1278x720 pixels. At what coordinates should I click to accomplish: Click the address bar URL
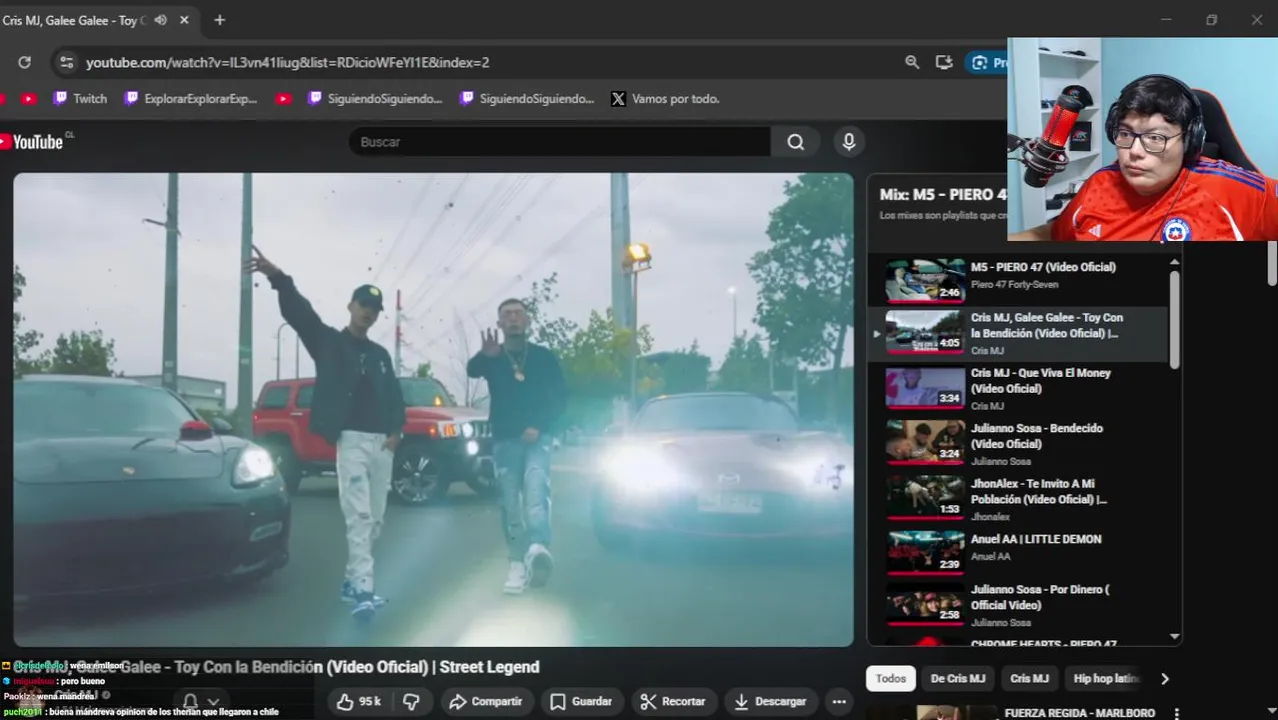pyautogui.click(x=288, y=62)
